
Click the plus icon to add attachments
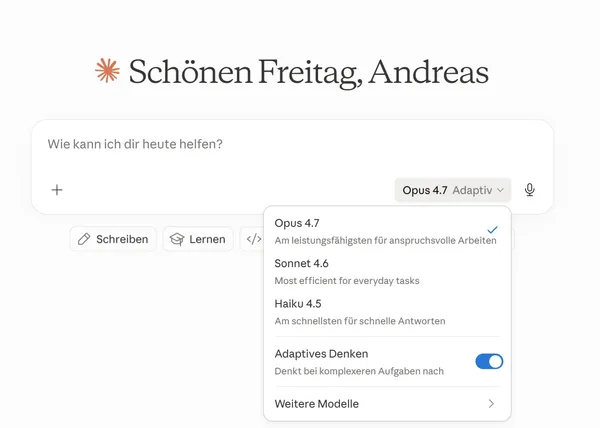point(57,190)
